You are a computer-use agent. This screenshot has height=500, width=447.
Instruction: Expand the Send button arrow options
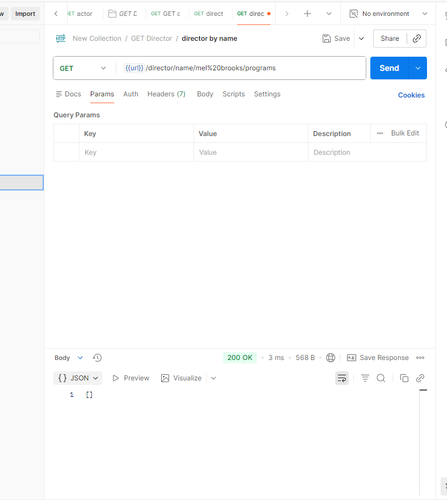(x=418, y=68)
